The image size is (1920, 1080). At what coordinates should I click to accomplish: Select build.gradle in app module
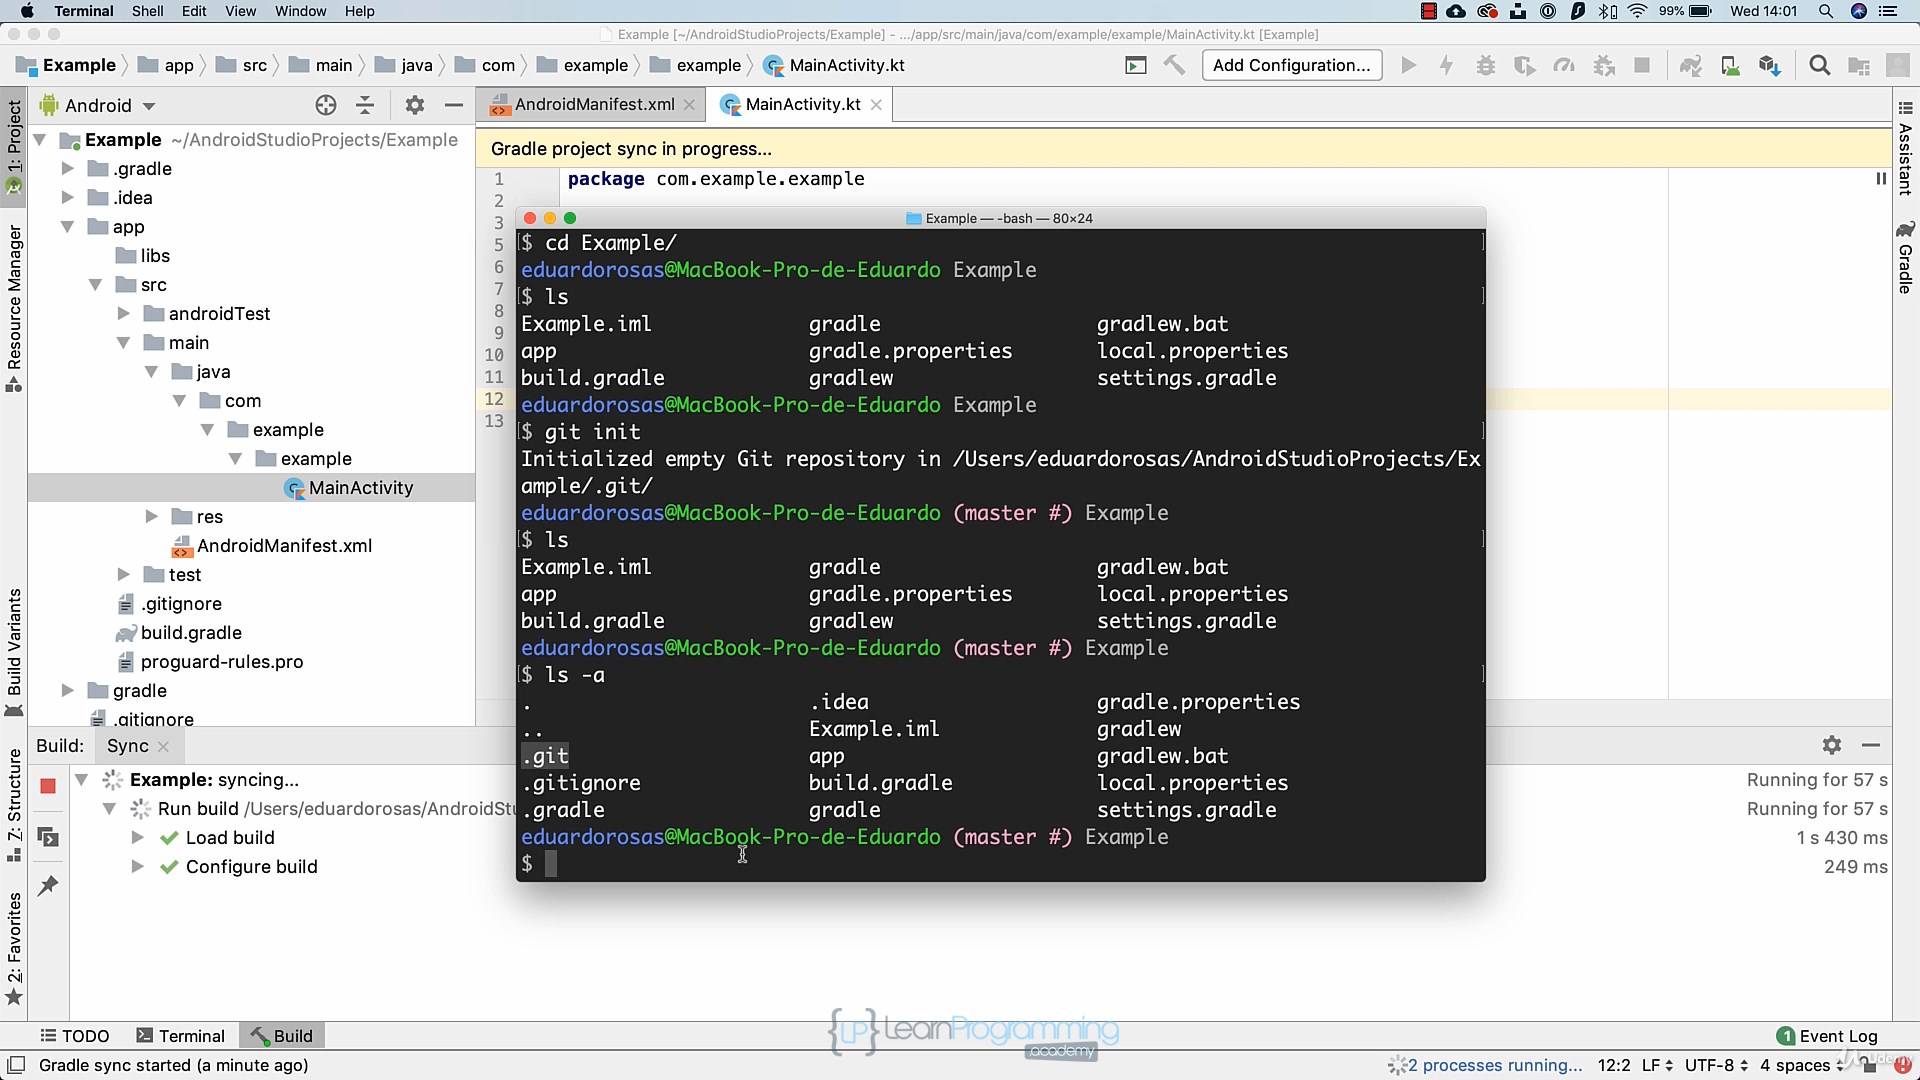[179, 633]
